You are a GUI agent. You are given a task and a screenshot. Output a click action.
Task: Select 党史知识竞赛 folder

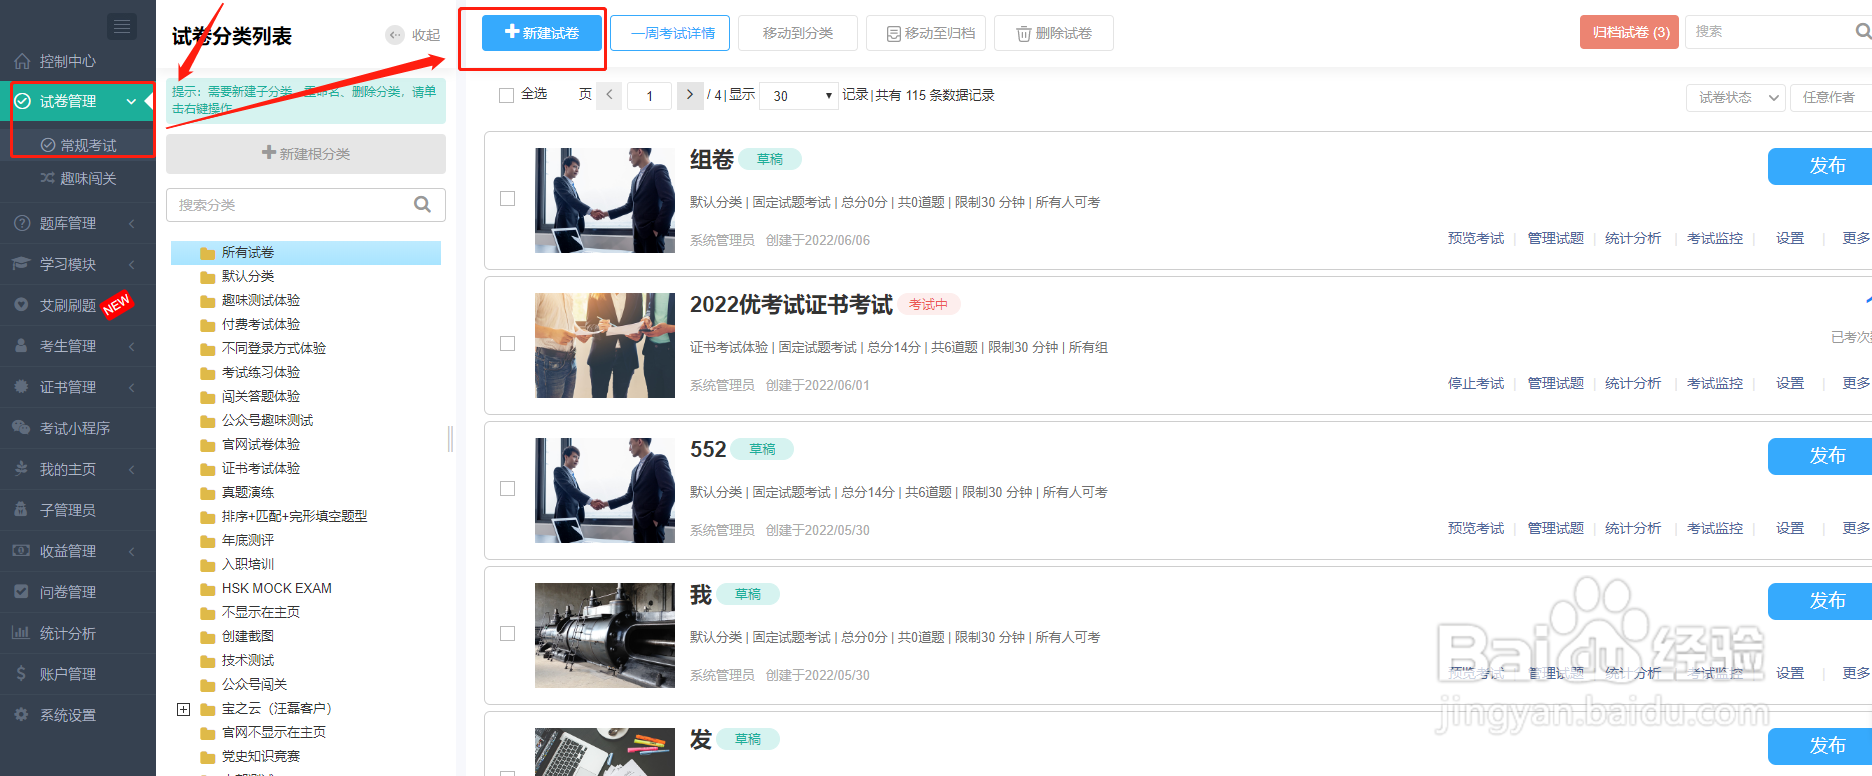click(x=260, y=757)
